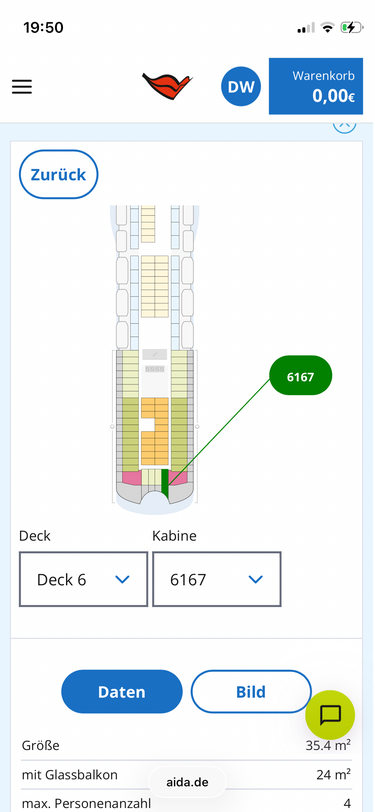Screen dimensions: 375x812
Task: Tap the aida.de address pill
Action: coord(188,782)
